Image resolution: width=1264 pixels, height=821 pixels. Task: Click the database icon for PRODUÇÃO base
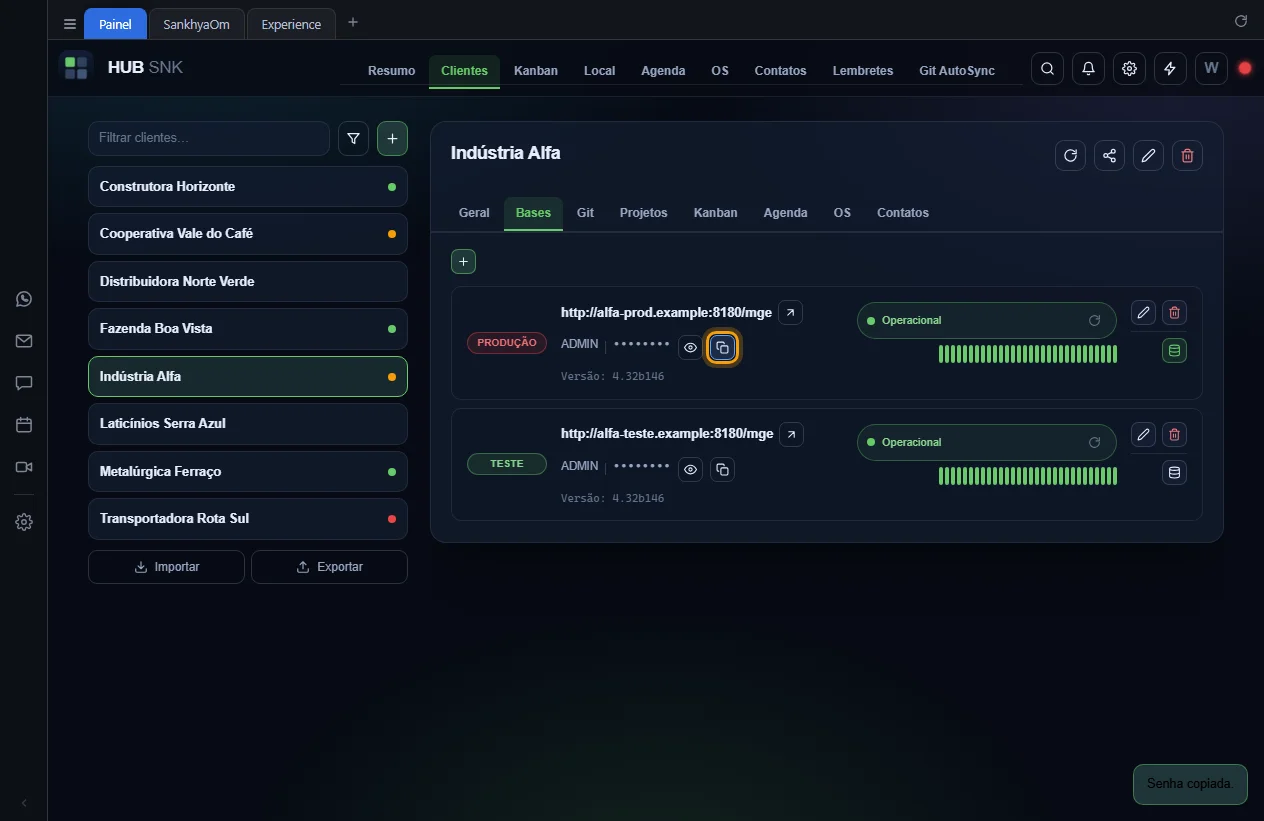click(x=1174, y=351)
